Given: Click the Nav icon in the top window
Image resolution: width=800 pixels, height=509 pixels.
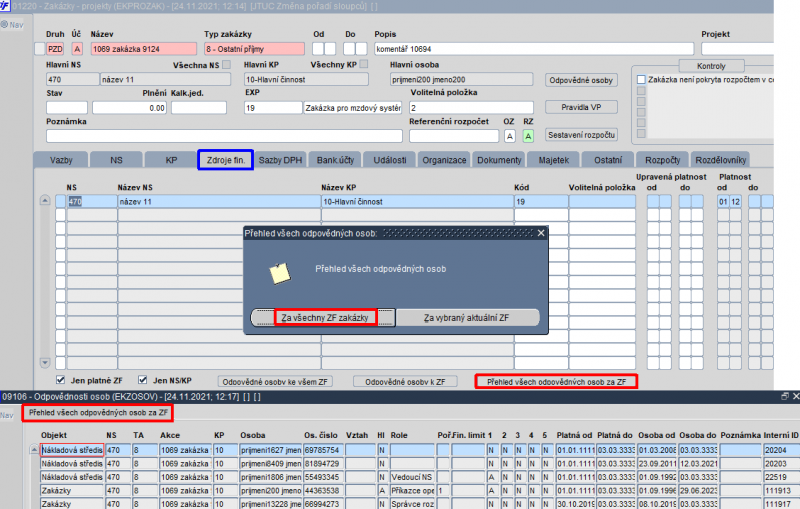Looking at the screenshot, I should (12, 24).
